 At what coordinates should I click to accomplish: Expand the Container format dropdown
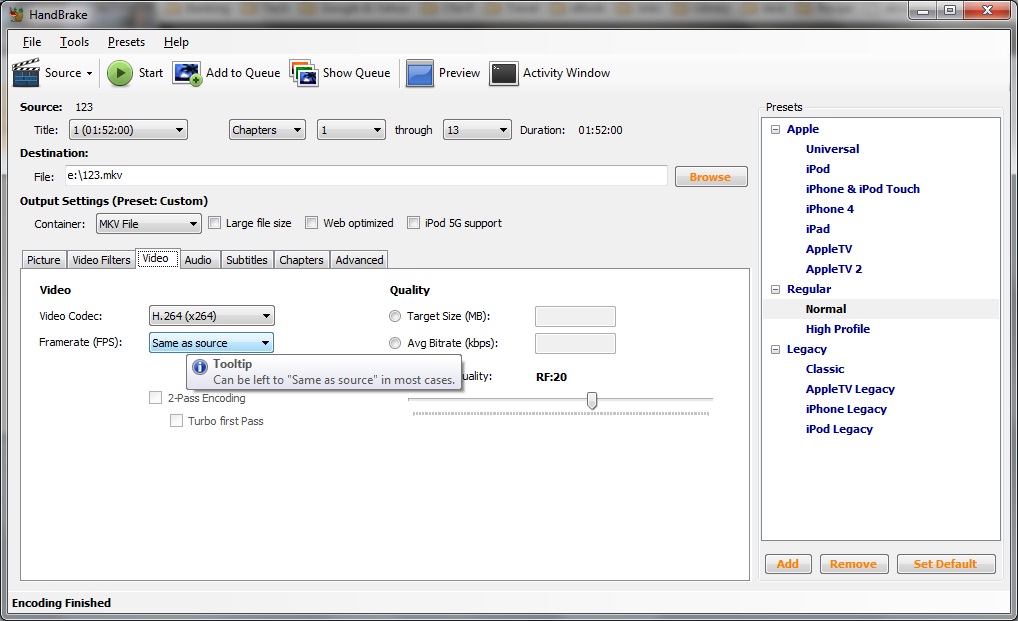click(x=148, y=224)
